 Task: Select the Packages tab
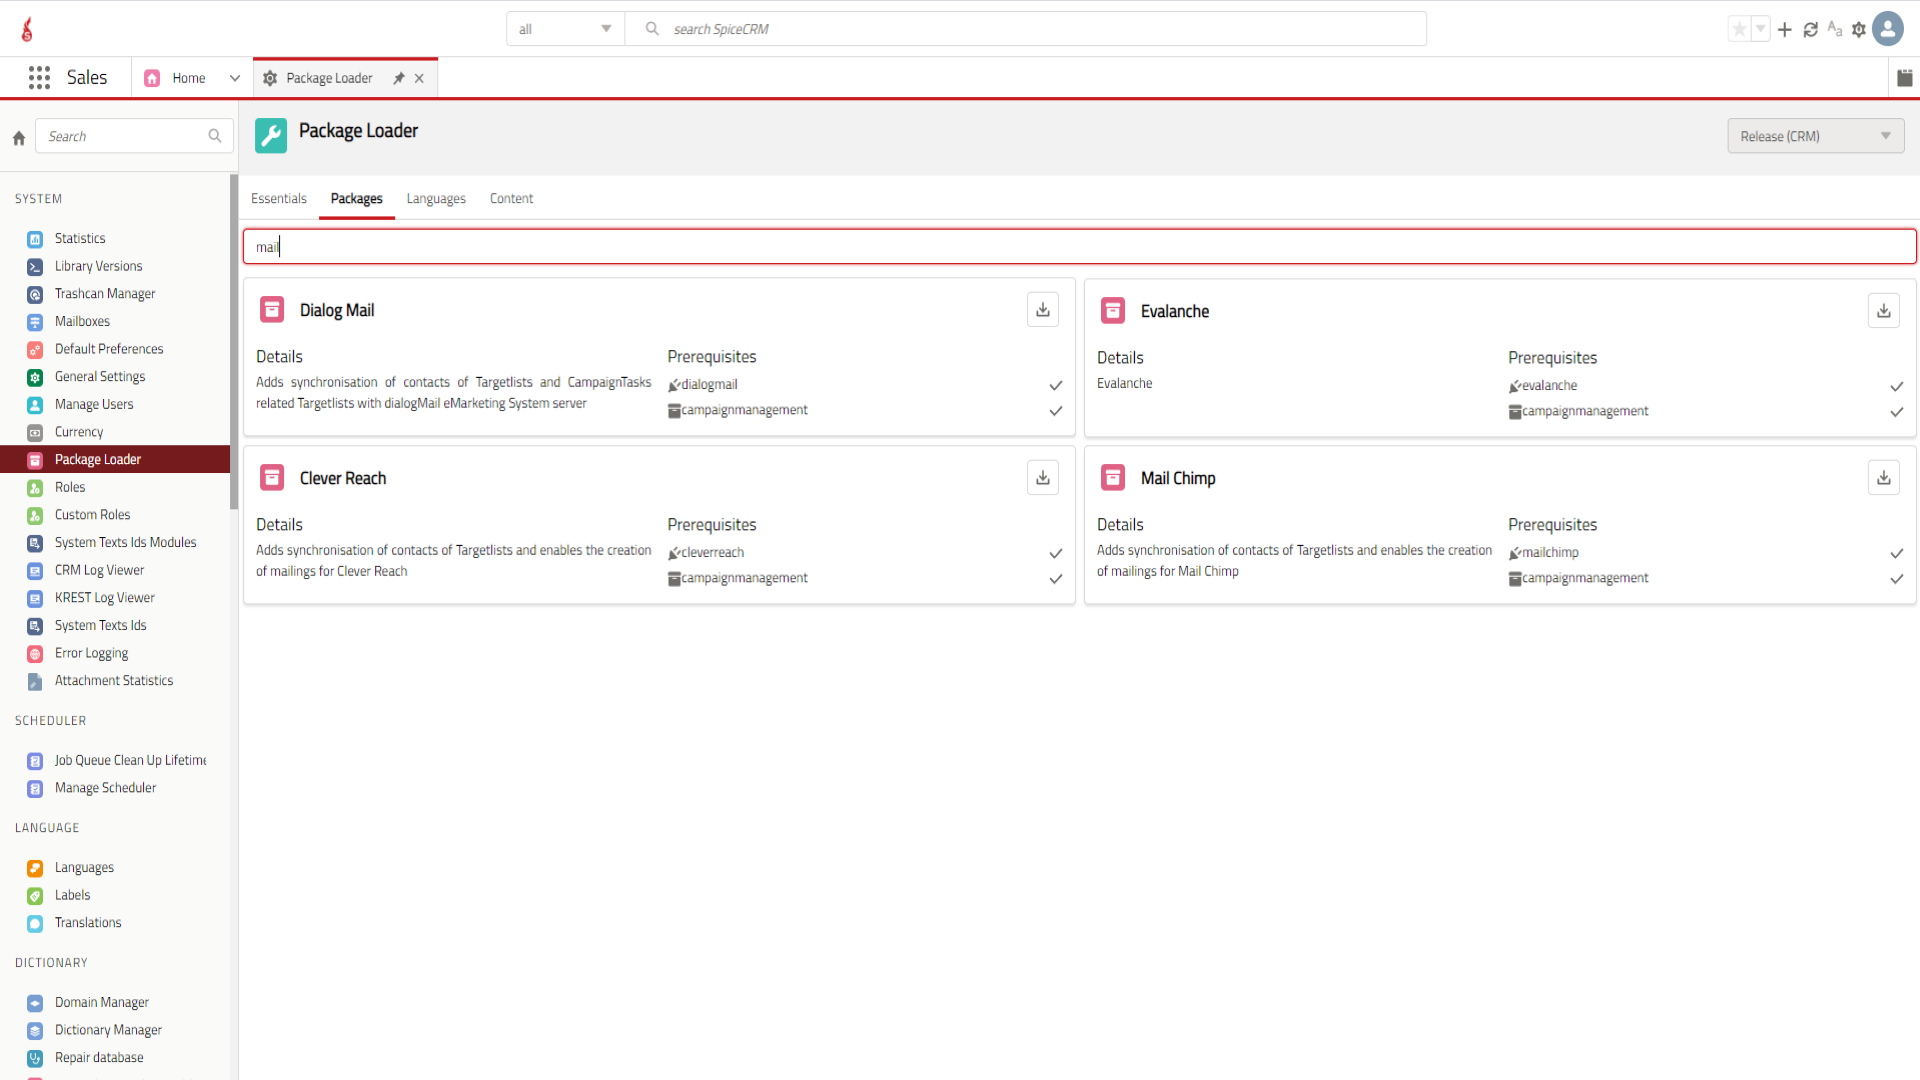357,199
